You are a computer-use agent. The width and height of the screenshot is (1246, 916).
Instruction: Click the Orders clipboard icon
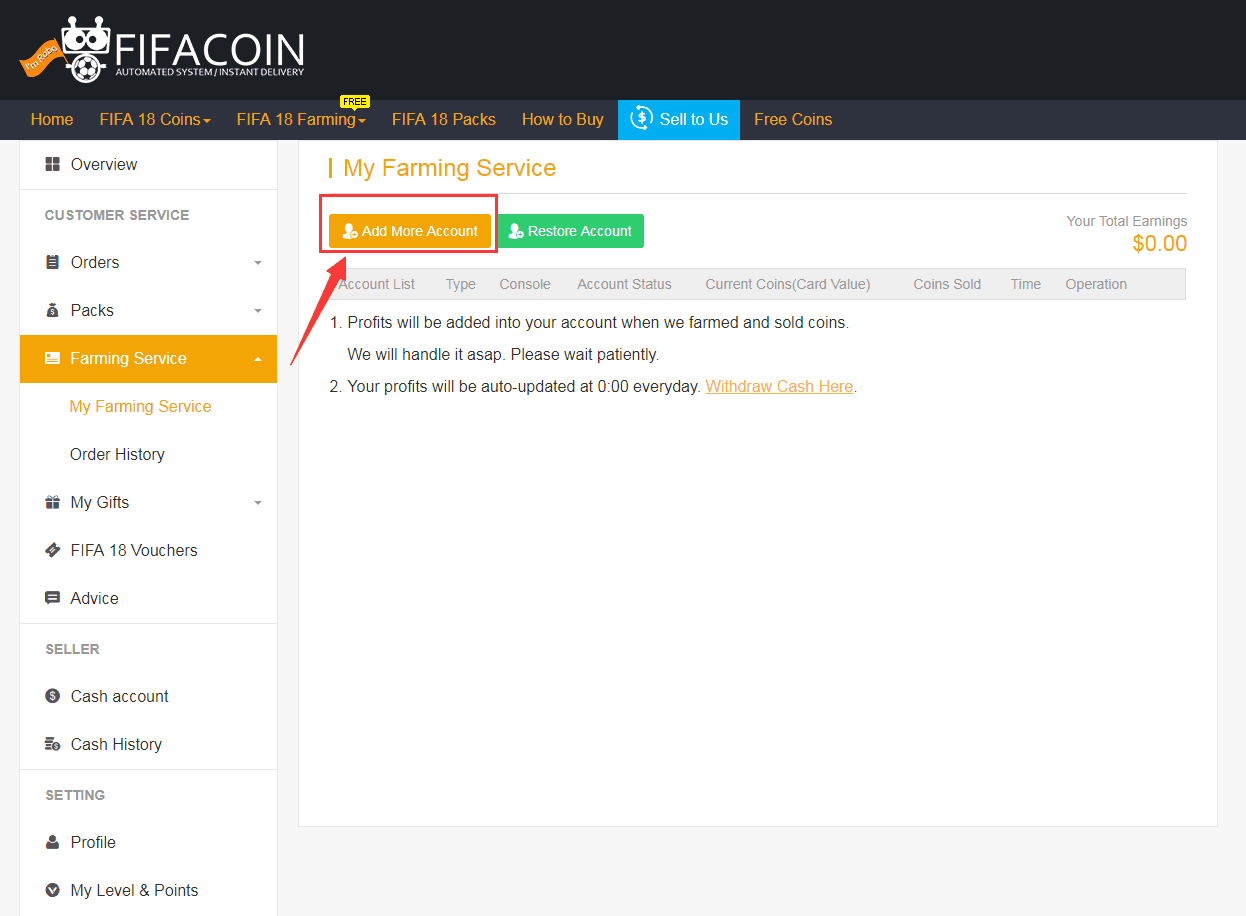(52, 262)
